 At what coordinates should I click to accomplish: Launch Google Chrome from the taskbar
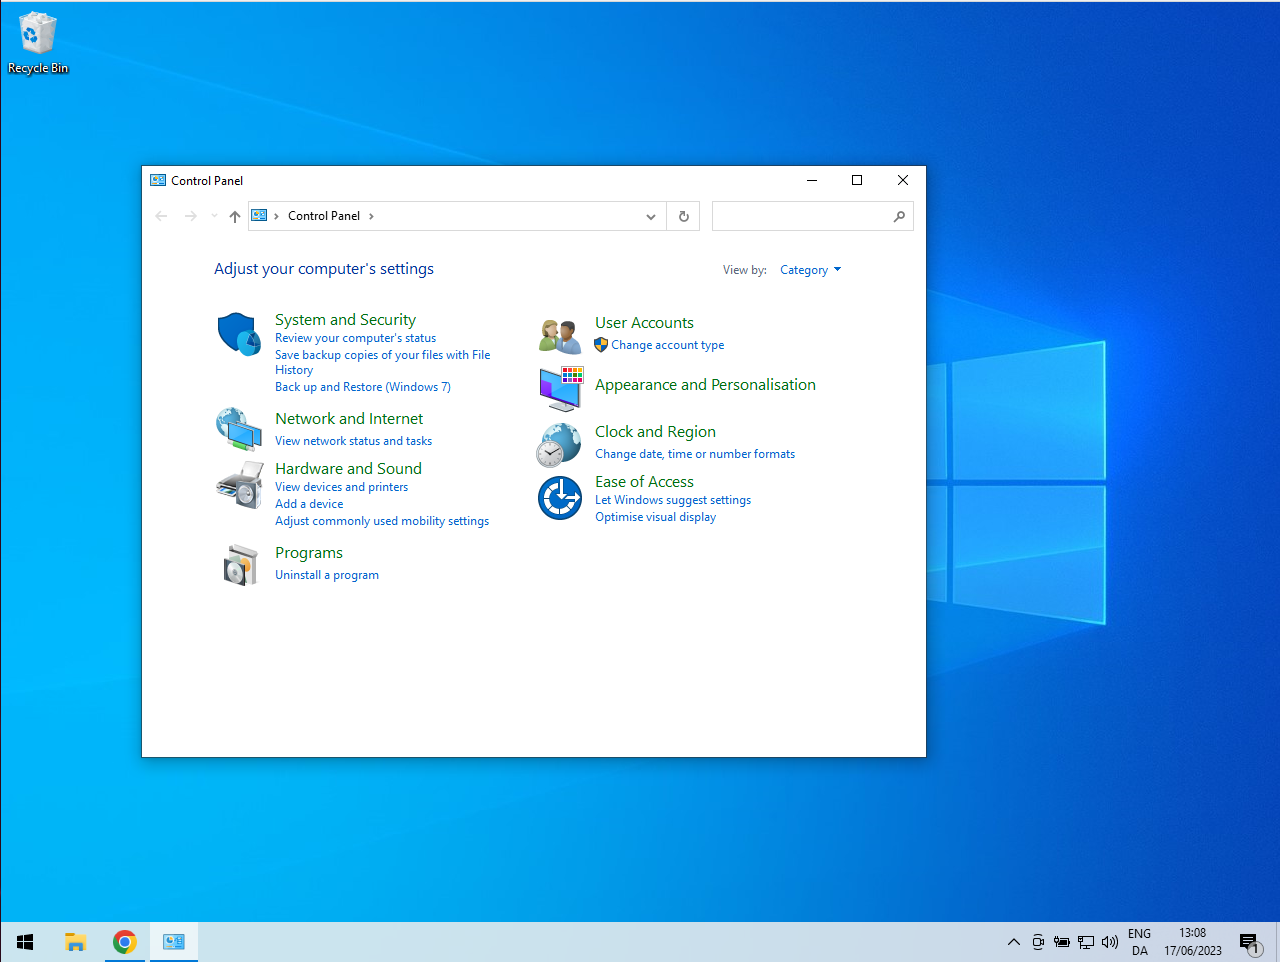point(125,942)
